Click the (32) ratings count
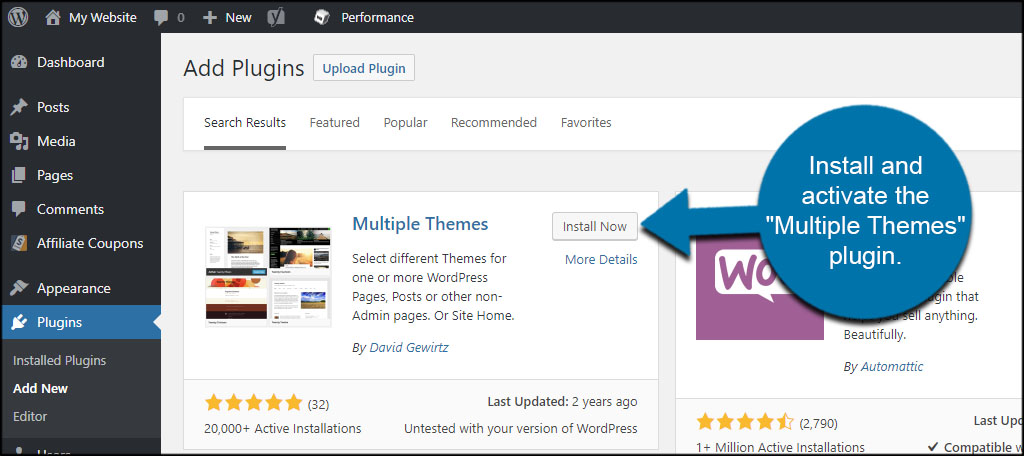This screenshot has width=1024, height=456. point(318,404)
